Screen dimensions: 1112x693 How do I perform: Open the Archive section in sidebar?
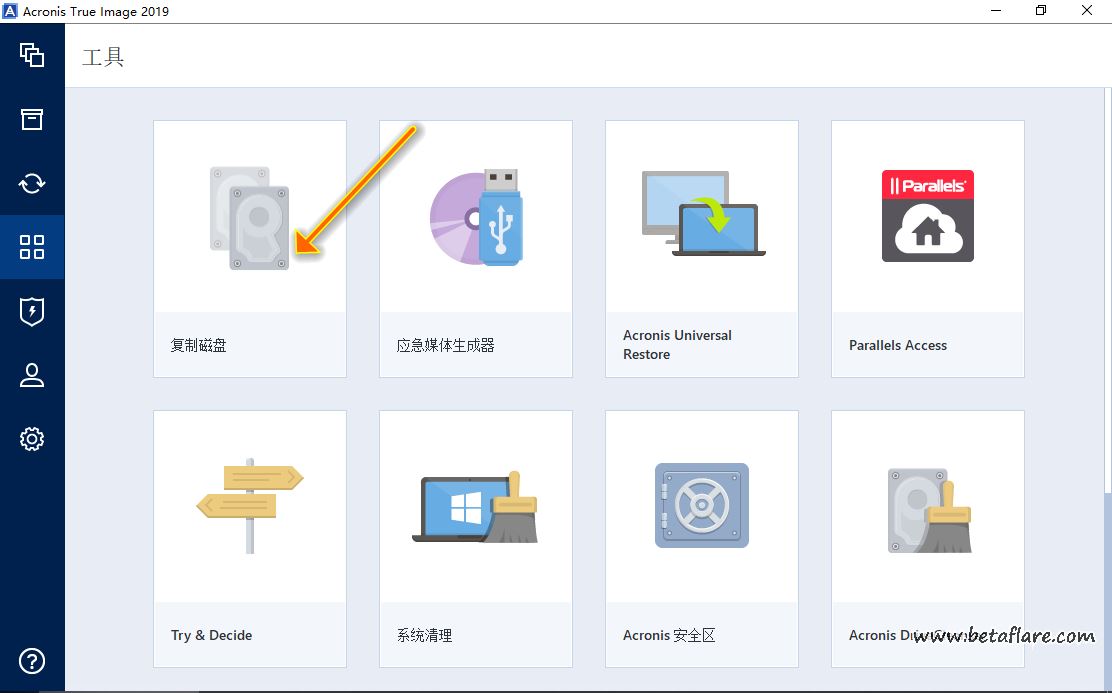(x=32, y=119)
